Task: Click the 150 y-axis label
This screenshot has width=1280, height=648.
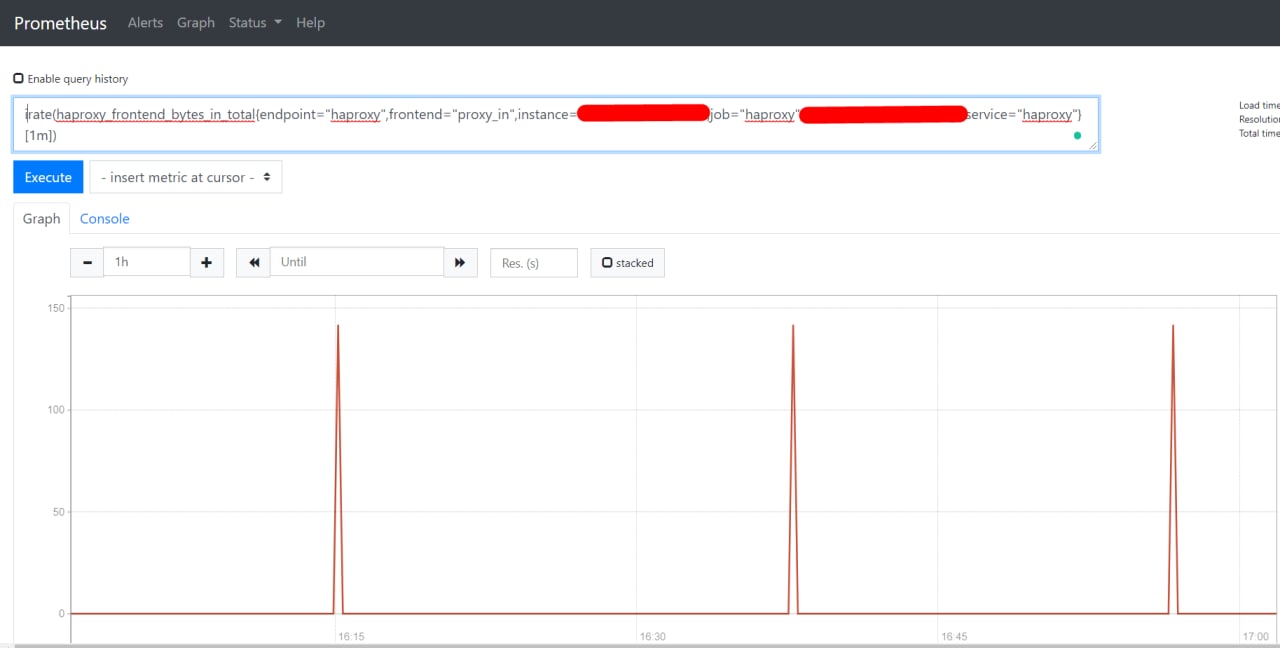Action: click(55, 308)
